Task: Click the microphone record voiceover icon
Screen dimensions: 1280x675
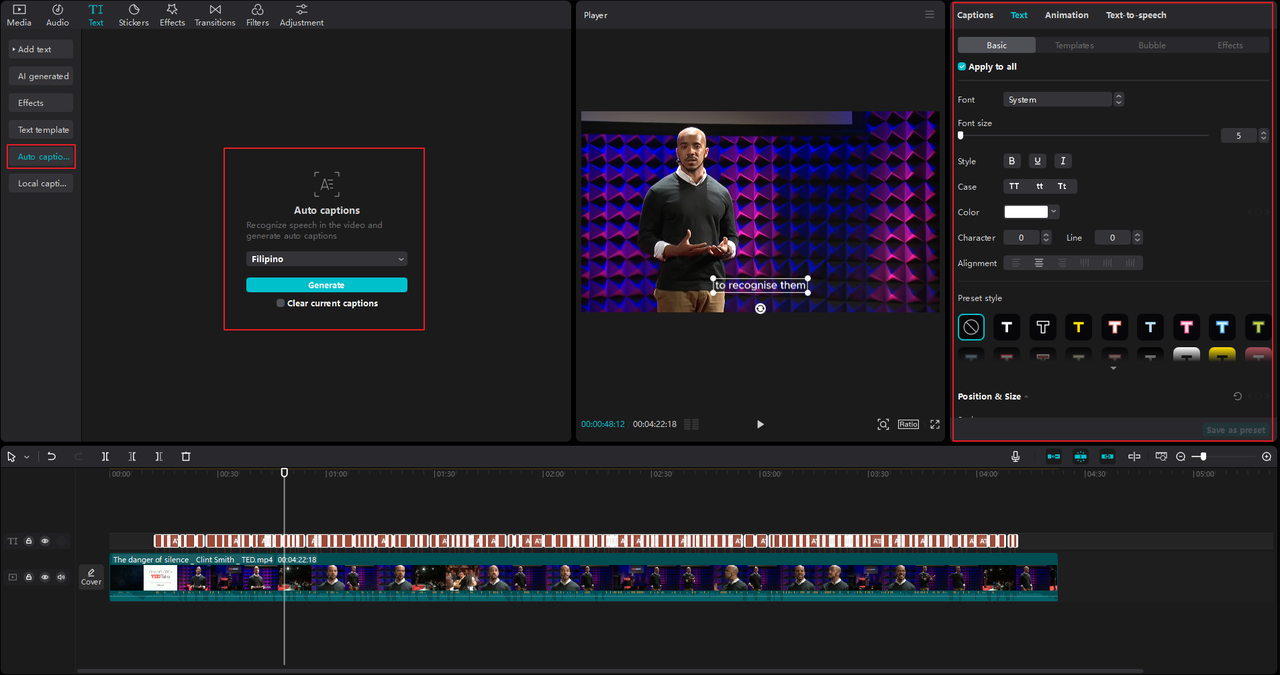Action: point(1015,456)
